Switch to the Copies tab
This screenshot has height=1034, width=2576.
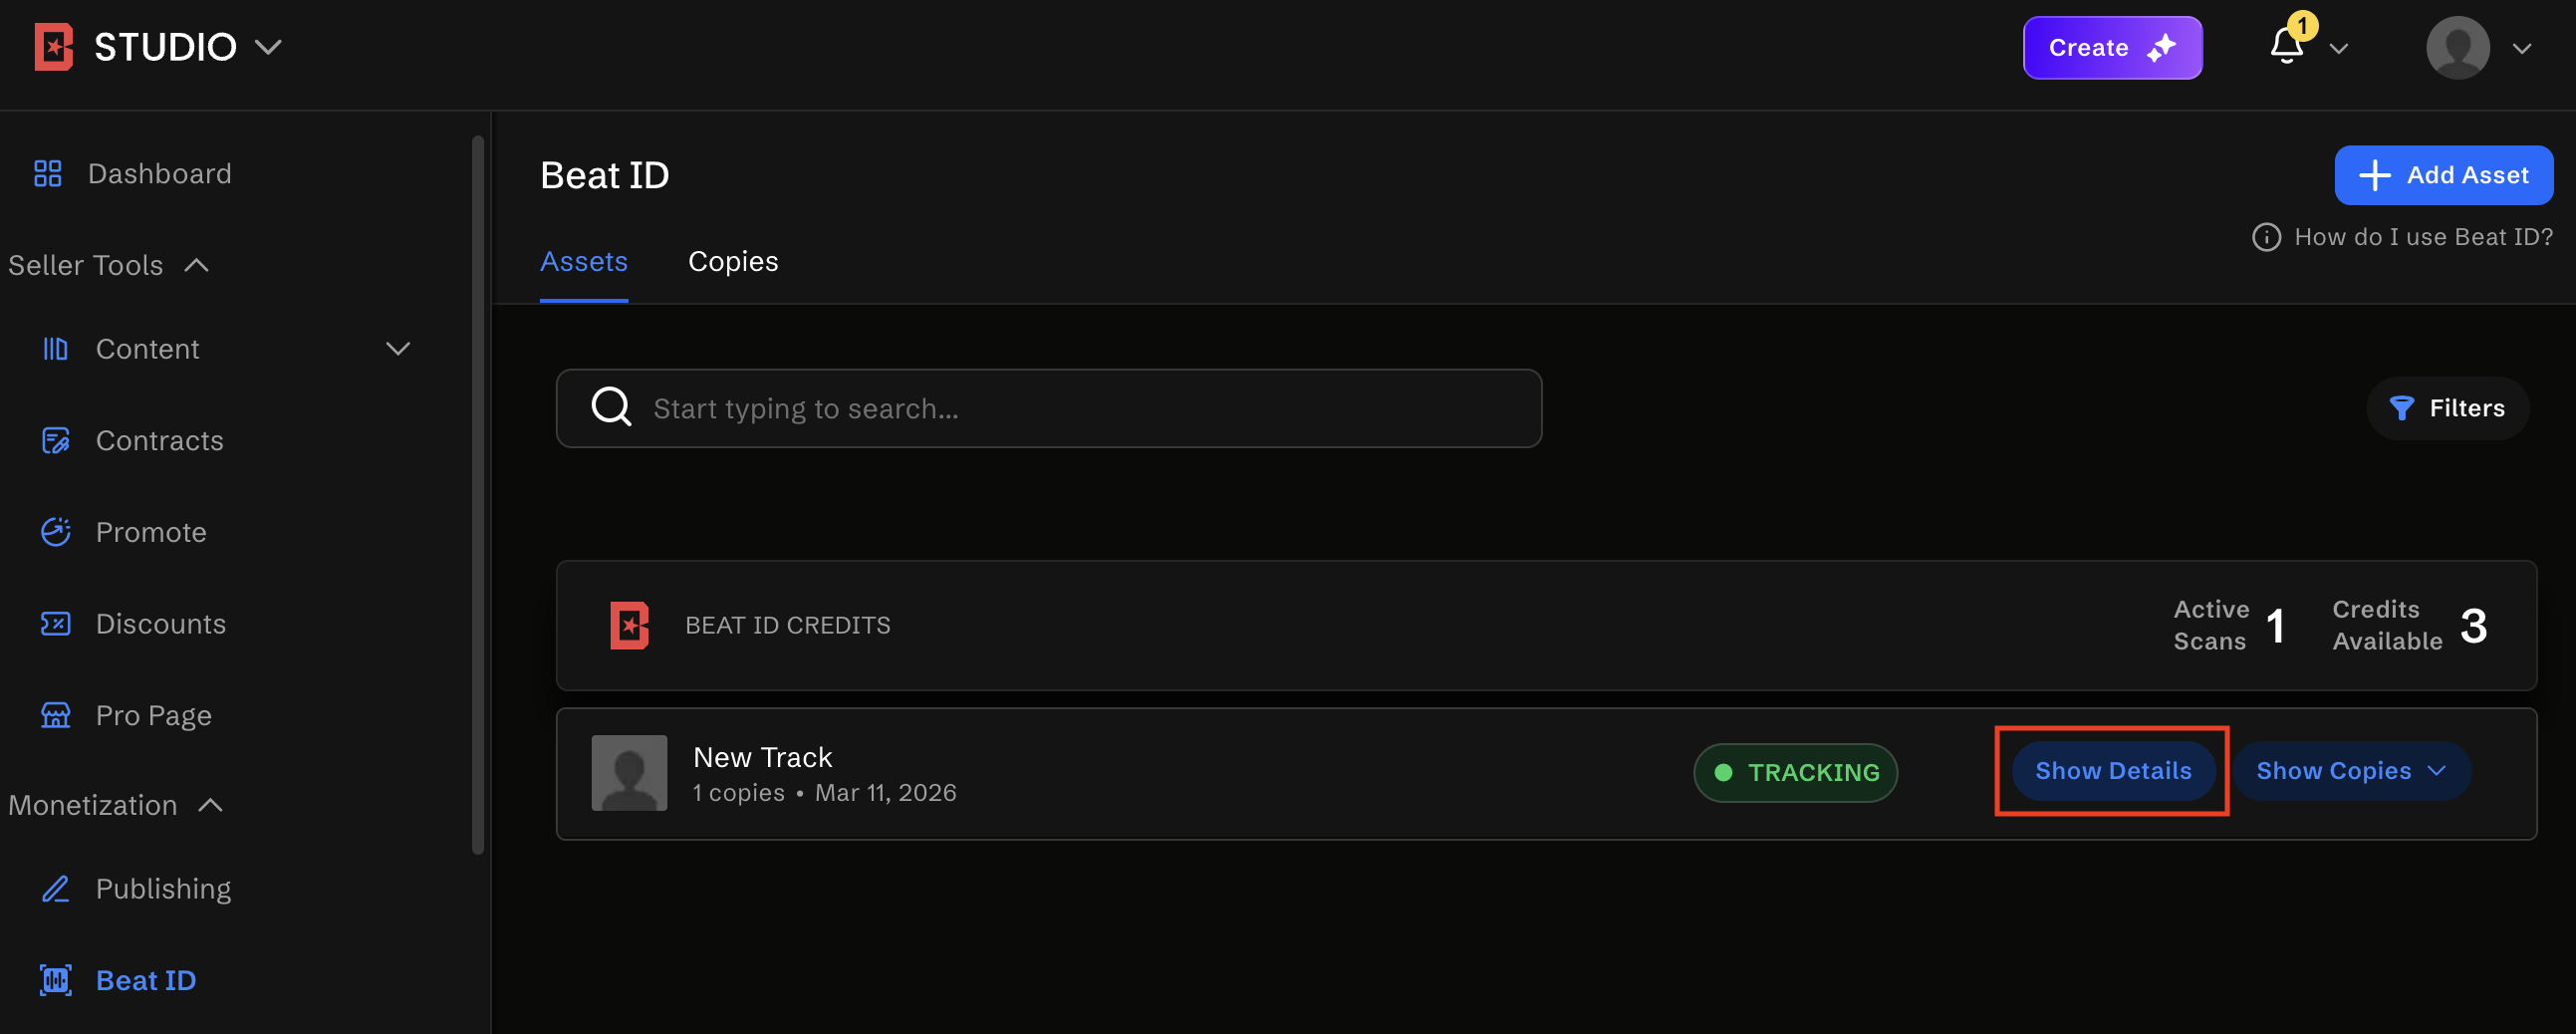point(733,261)
